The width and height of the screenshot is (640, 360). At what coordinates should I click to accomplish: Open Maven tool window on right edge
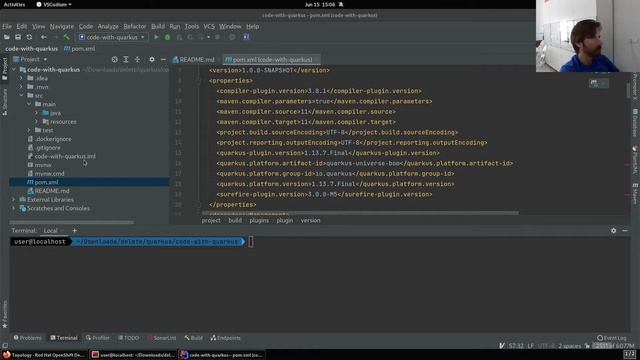[x=635, y=193]
